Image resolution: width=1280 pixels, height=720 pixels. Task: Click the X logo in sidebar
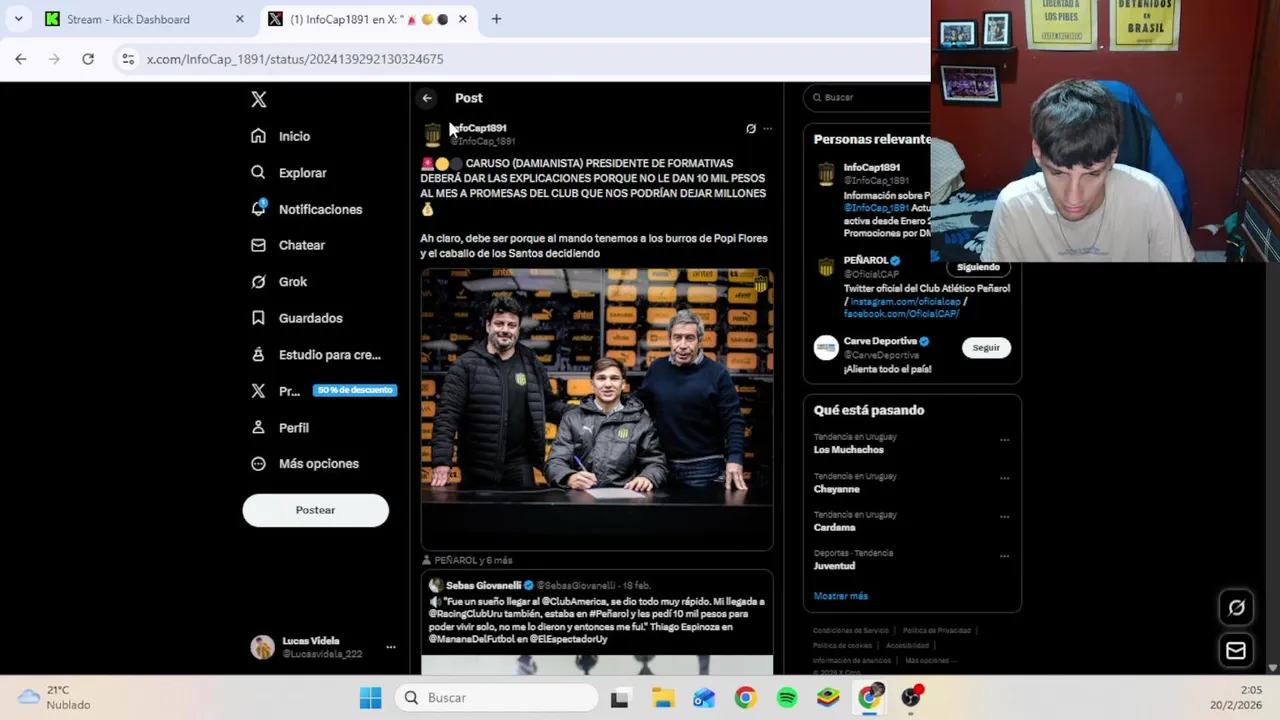tap(259, 99)
